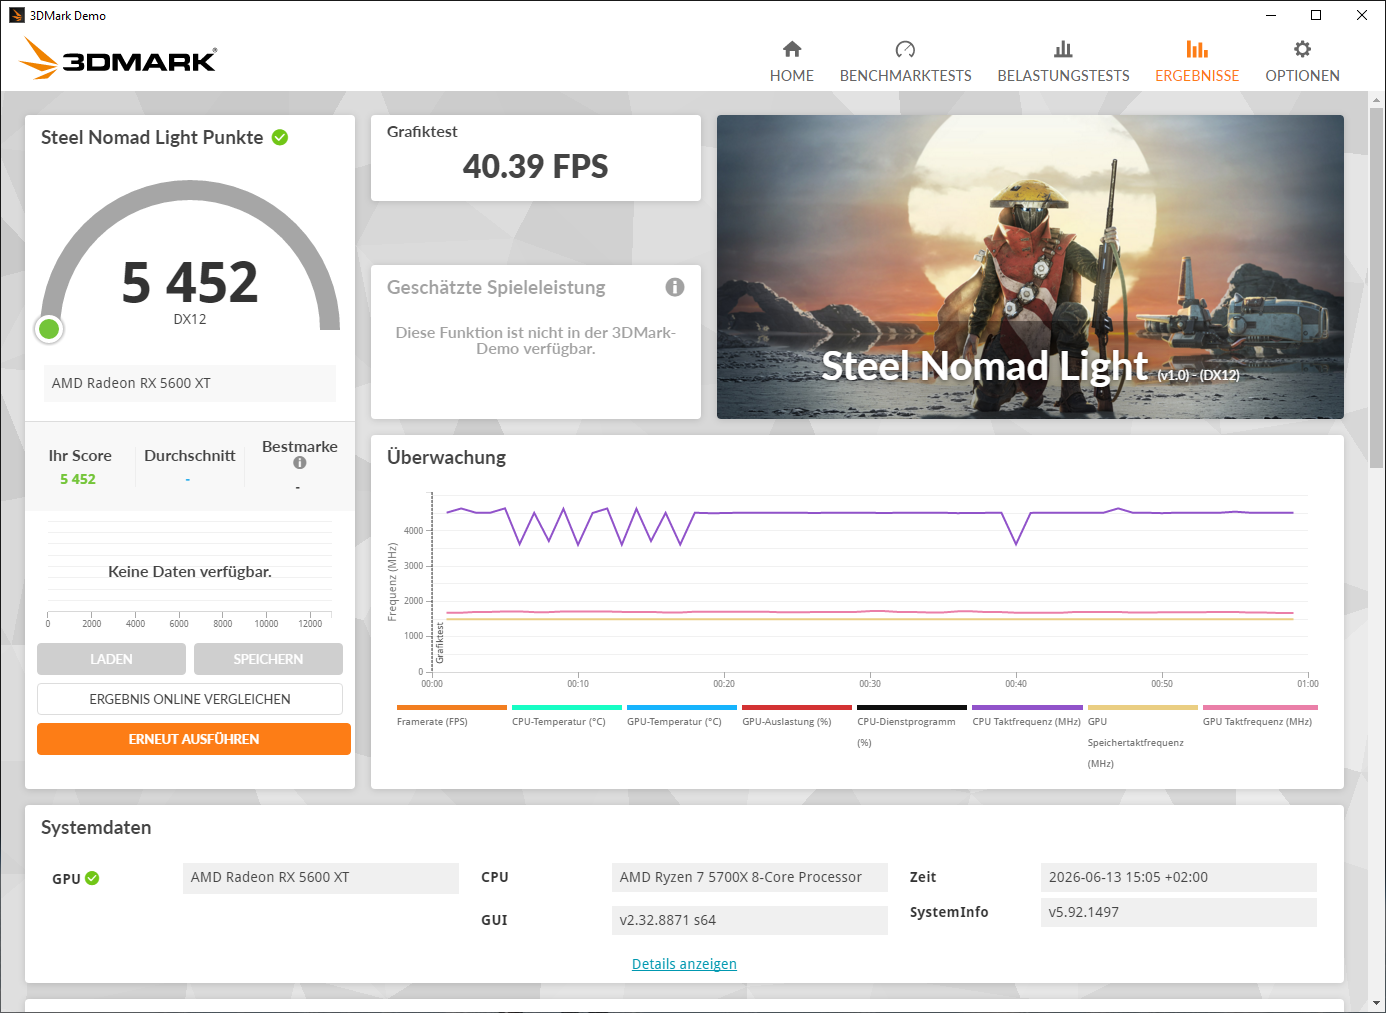This screenshot has width=1386, height=1013.
Task: Click the SPEICHERN button
Action: (268, 659)
